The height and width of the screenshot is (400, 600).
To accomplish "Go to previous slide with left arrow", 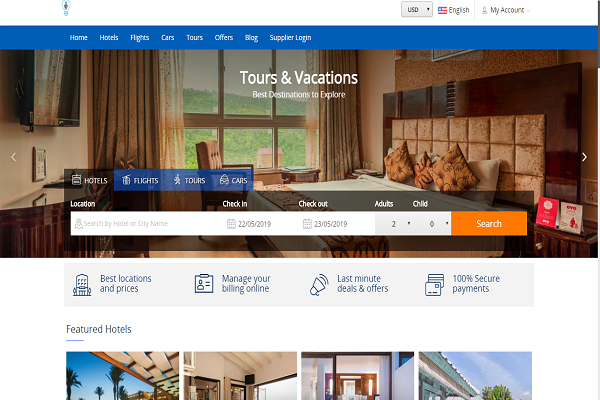I will (x=13, y=157).
